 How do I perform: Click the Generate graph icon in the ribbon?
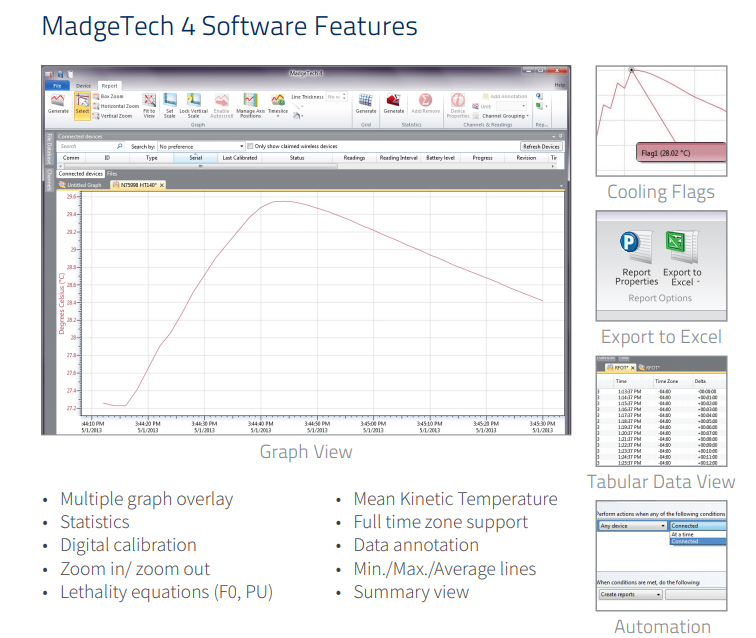point(58,100)
